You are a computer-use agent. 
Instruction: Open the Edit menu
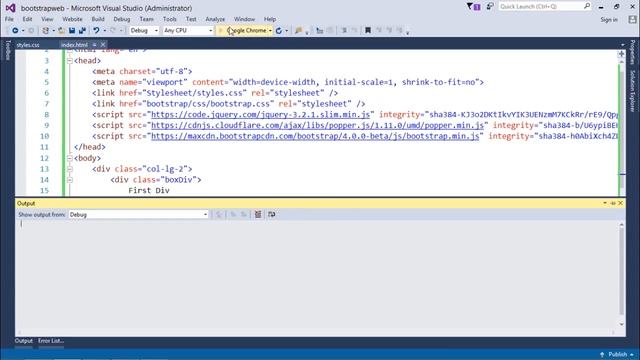pos(27,19)
